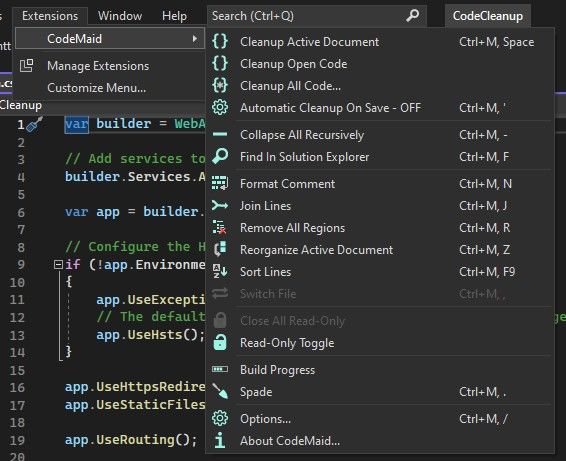The width and height of the screenshot is (566, 461).
Task: Click the Spade shovel icon
Action: coord(220,391)
